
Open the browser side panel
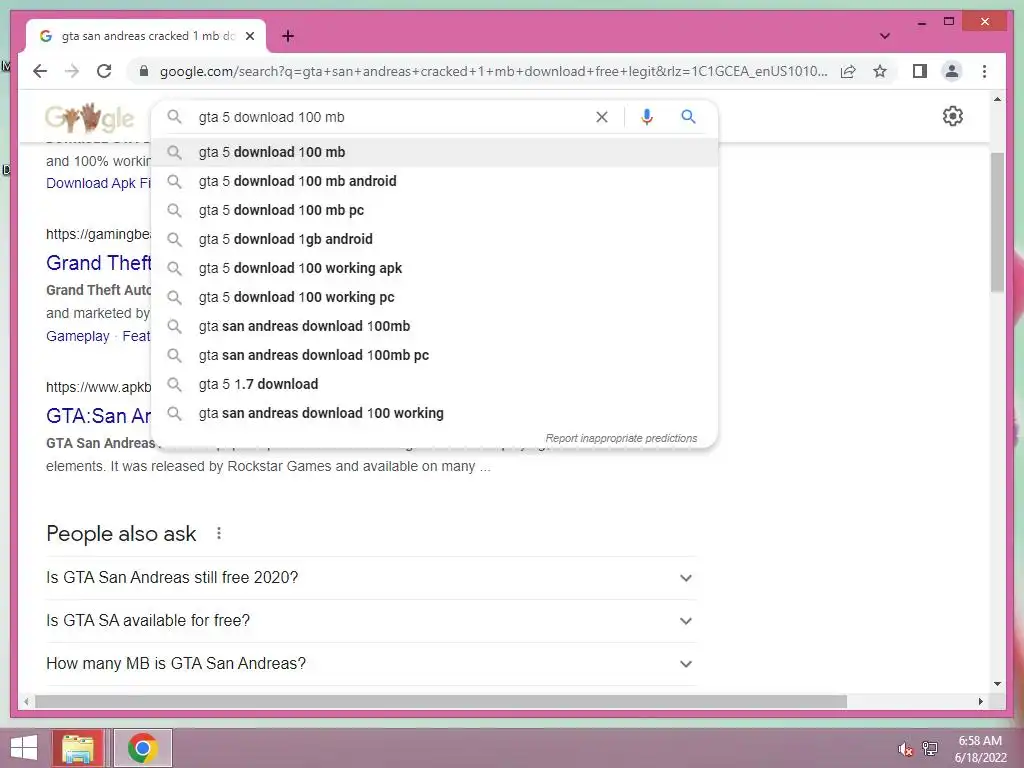[x=920, y=71]
